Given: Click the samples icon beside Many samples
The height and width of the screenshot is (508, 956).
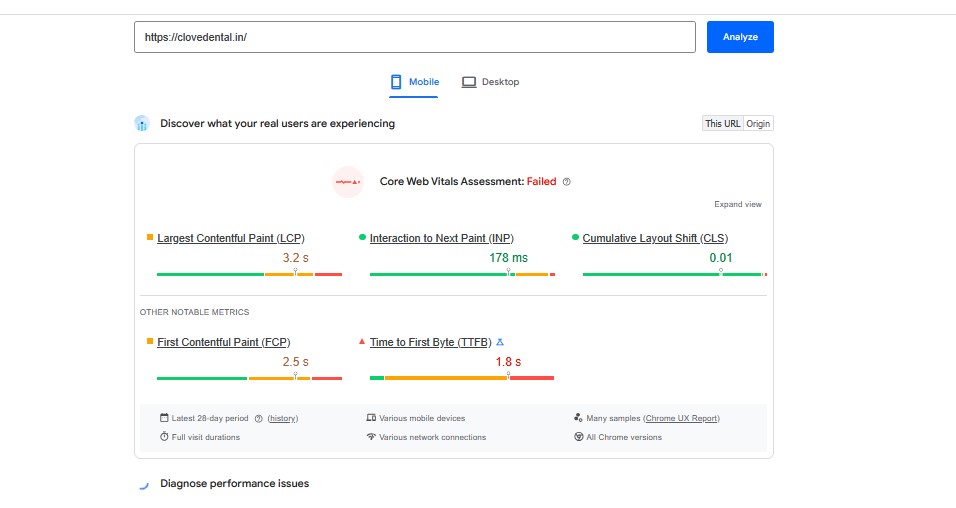Looking at the screenshot, I should pos(578,418).
